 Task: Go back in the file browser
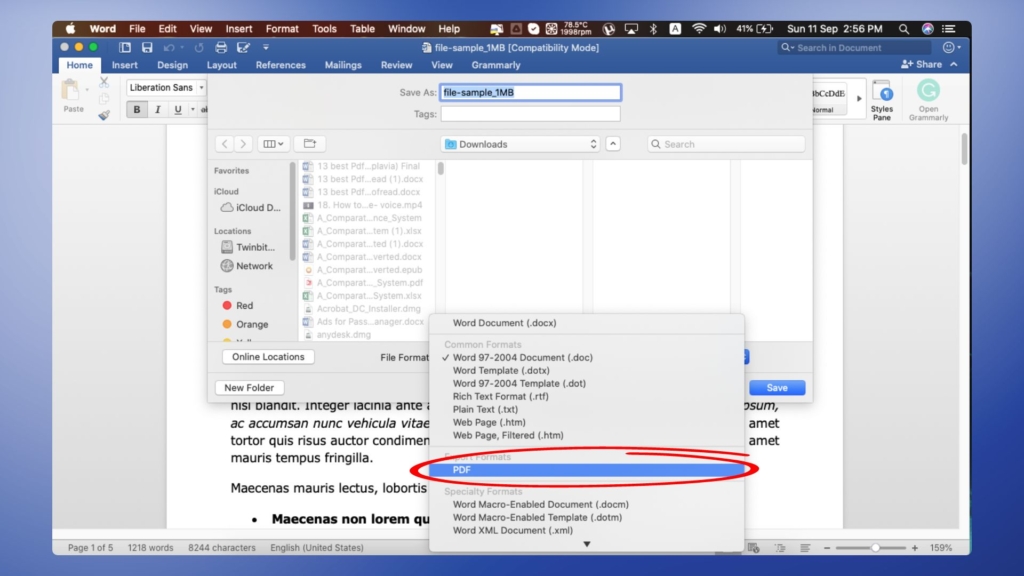click(224, 144)
